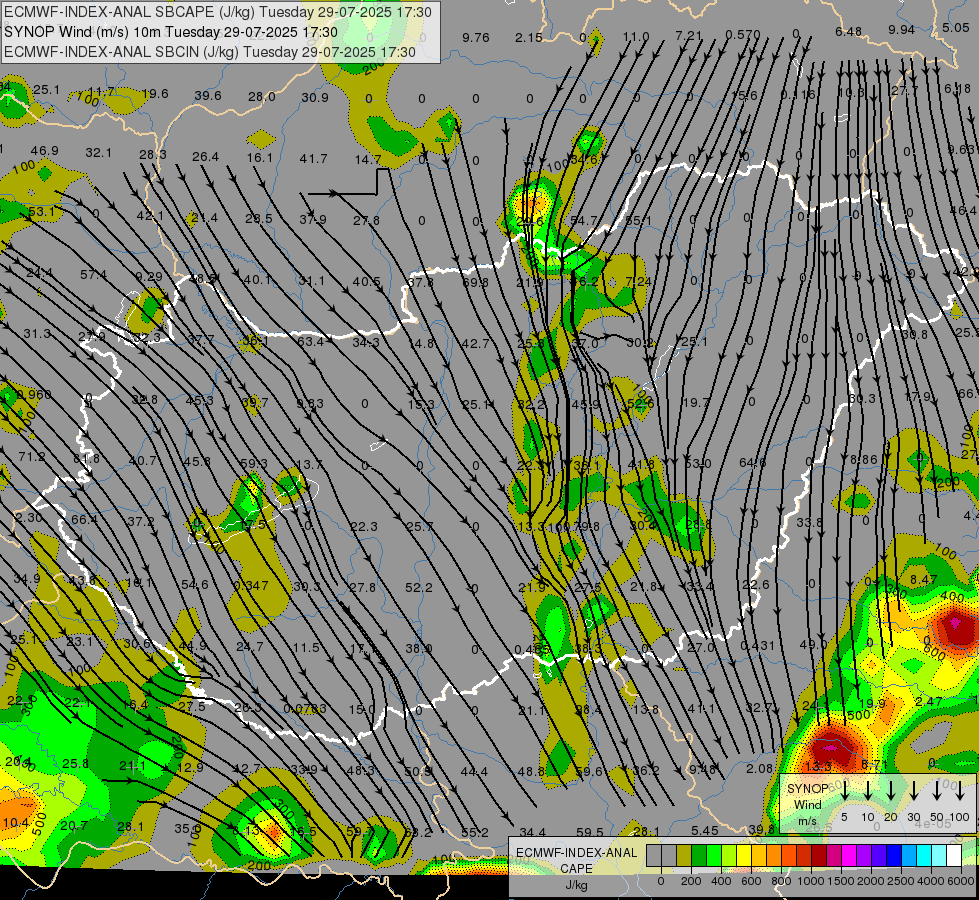Image resolution: width=979 pixels, height=900 pixels.
Task: Click the 1500 tick label on color bar
Action: 841,881
